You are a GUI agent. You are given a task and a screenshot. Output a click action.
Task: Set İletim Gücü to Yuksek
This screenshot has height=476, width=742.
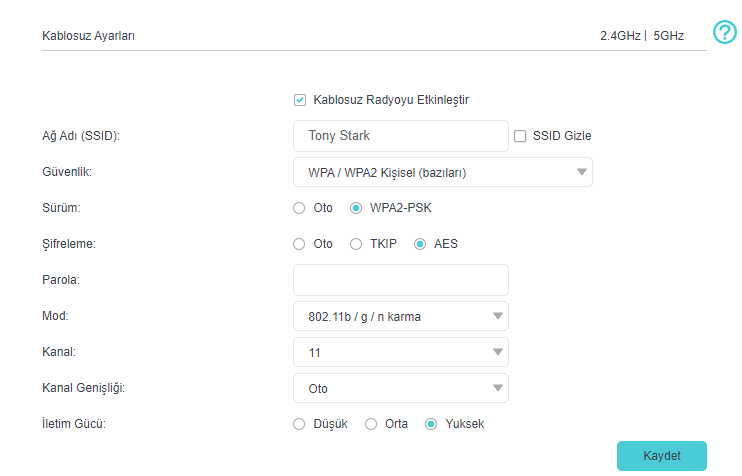(431, 424)
